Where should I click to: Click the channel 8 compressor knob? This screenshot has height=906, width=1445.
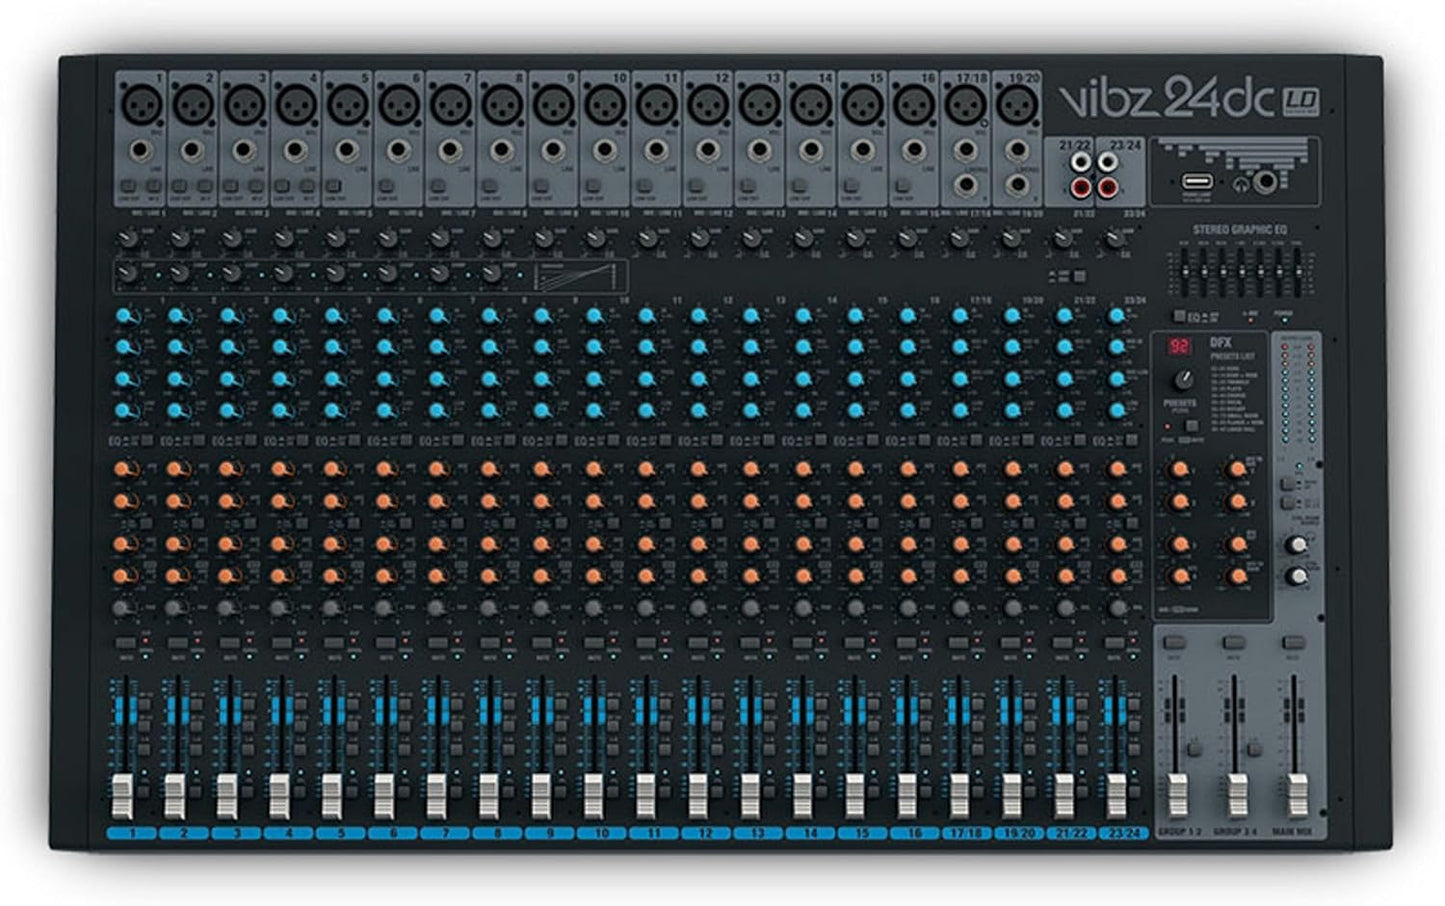click(491, 274)
